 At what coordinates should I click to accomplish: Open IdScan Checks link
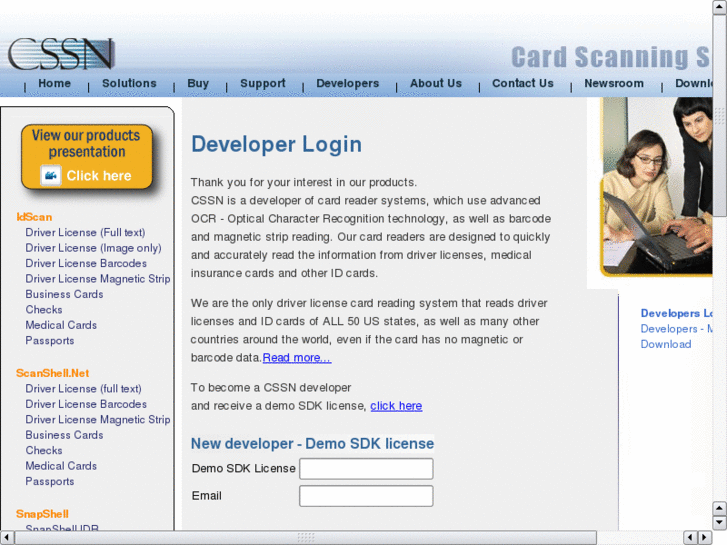[x=44, y=310]
